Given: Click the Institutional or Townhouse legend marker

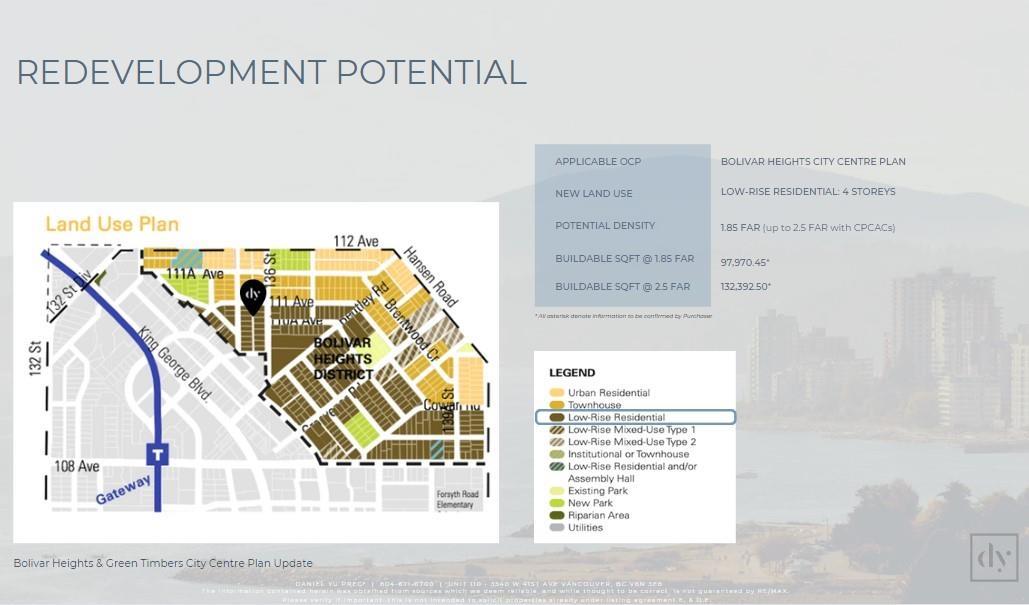Looking at the screenshot, I should click(557, 454).
